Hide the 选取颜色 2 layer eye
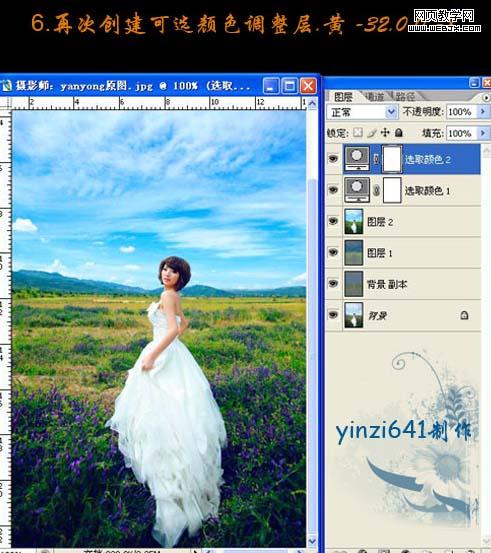491x553 pixels. [333, 159]
